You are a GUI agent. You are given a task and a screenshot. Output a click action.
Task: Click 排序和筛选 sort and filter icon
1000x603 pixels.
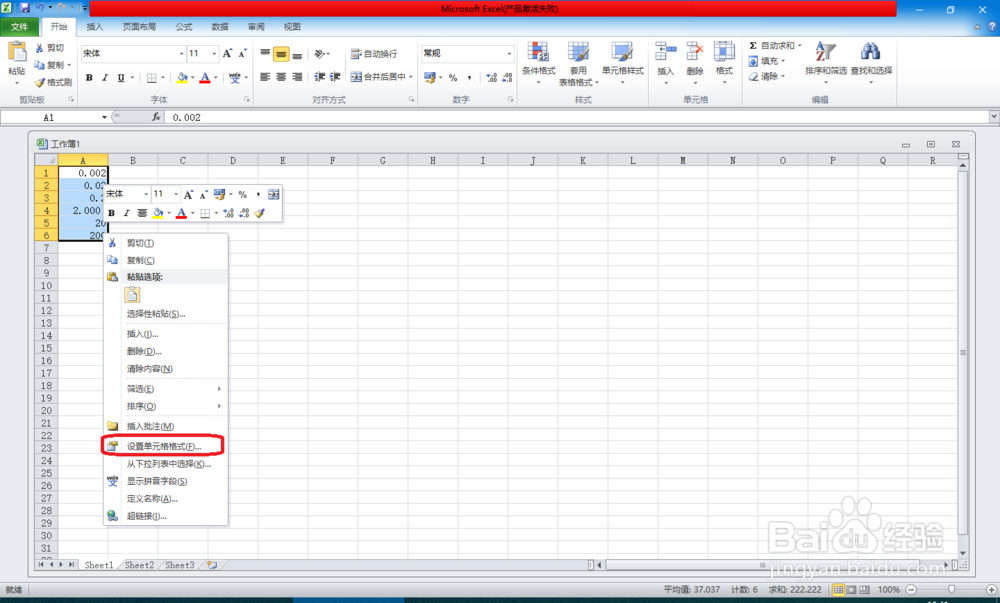(825, 52)
